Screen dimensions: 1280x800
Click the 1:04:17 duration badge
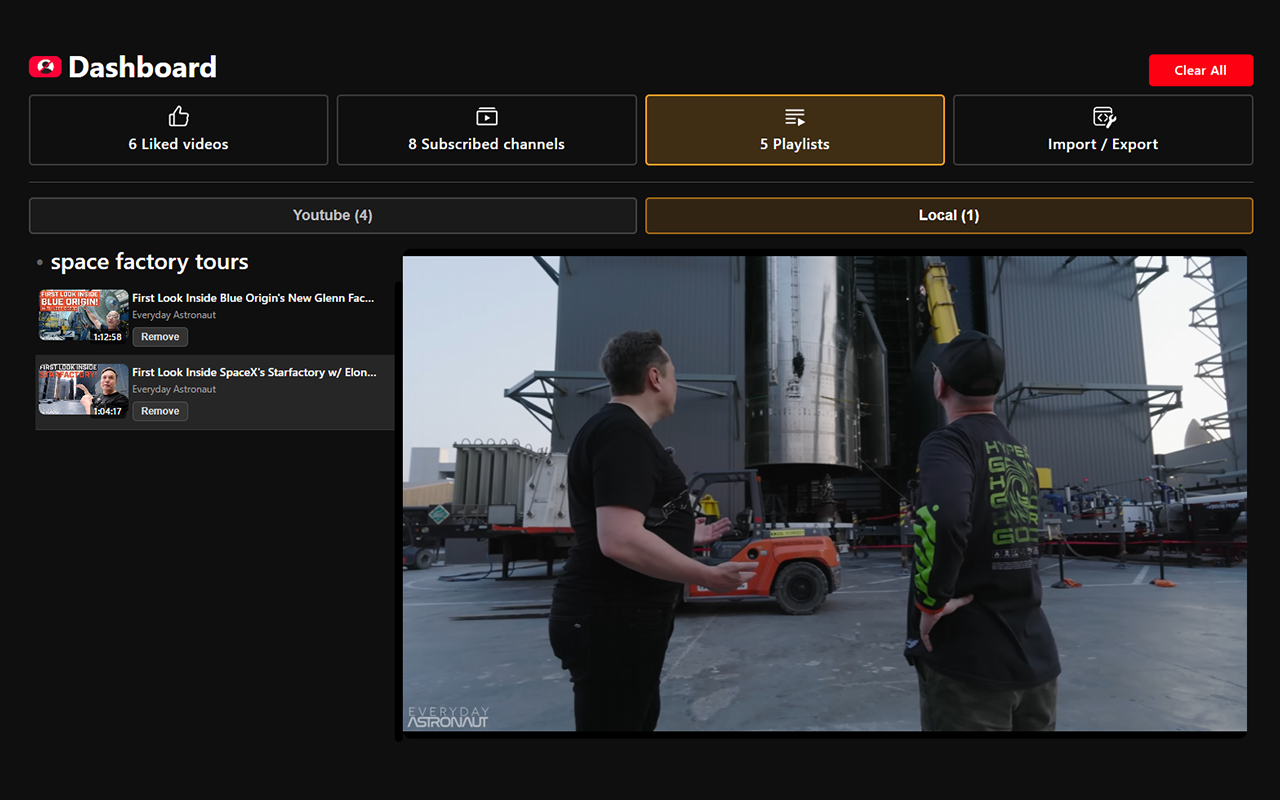click(110, 409)
